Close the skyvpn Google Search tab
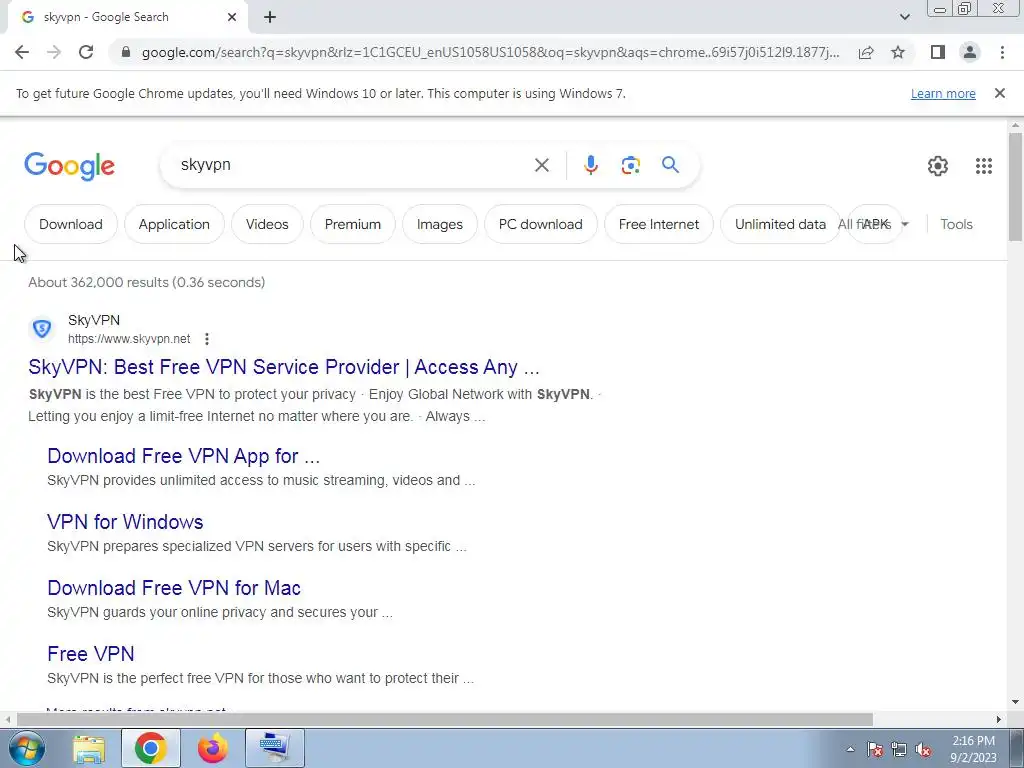 232,18
